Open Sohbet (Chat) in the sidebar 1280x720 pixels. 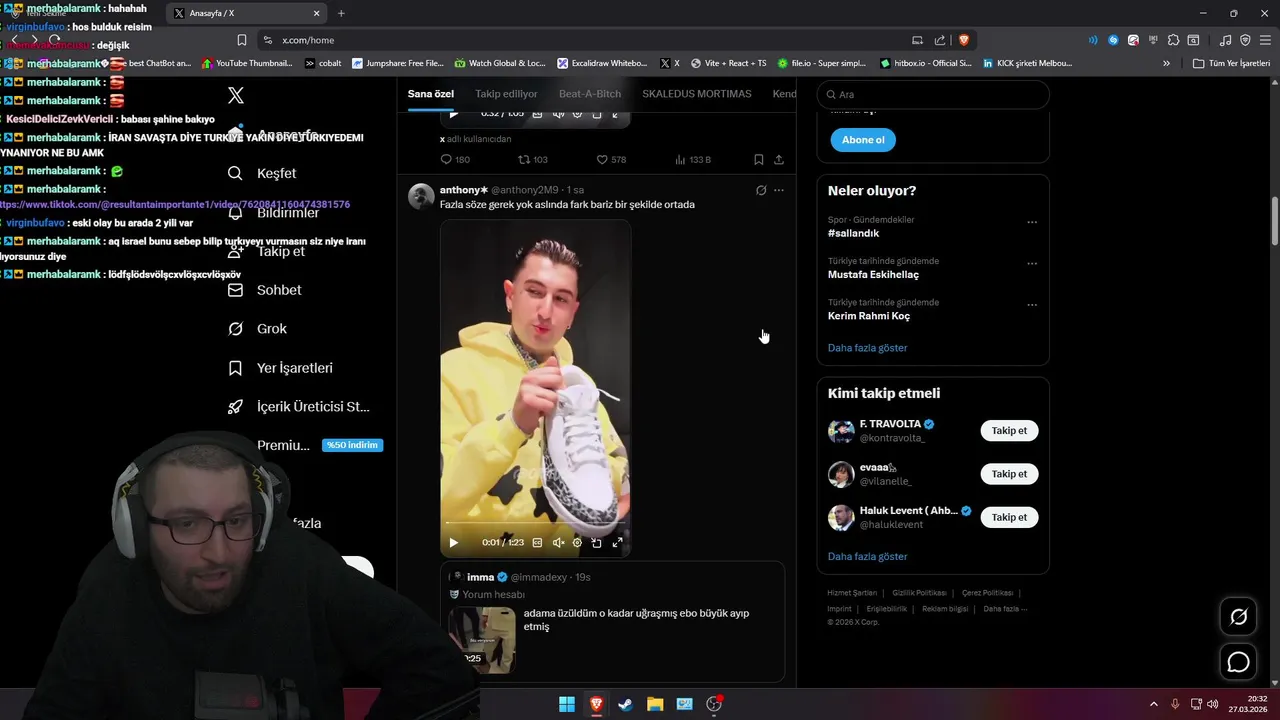point(264,290)
